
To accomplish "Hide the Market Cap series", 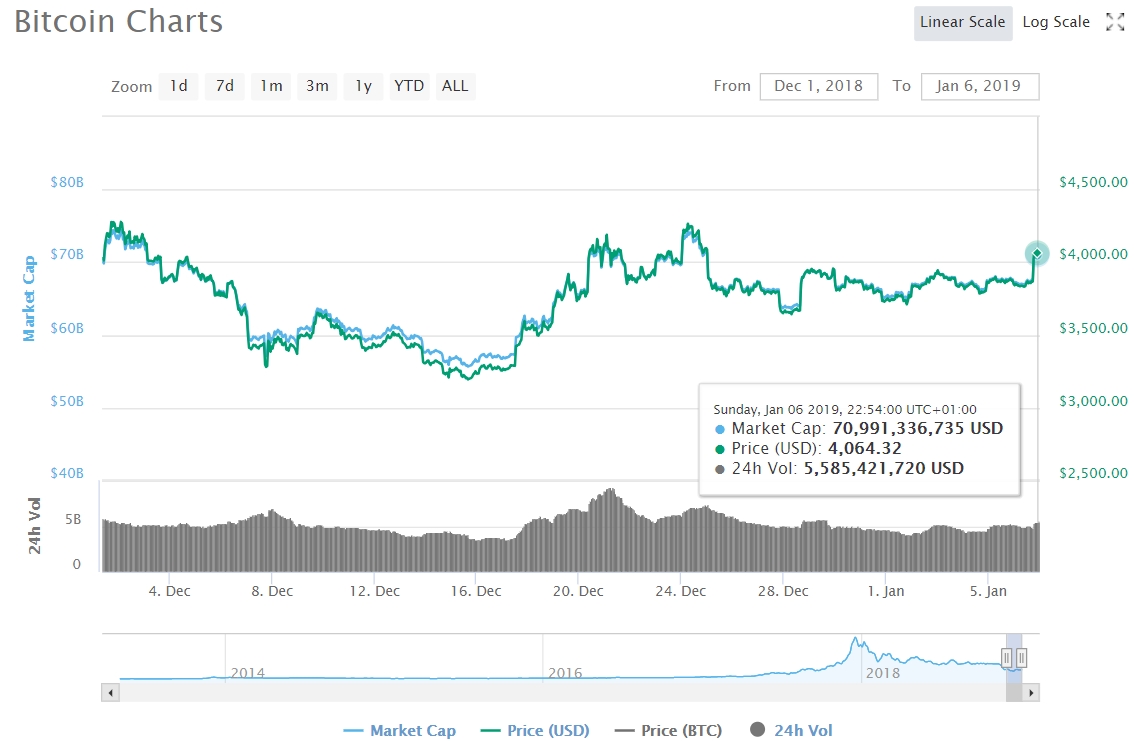I will click(400, 731).
